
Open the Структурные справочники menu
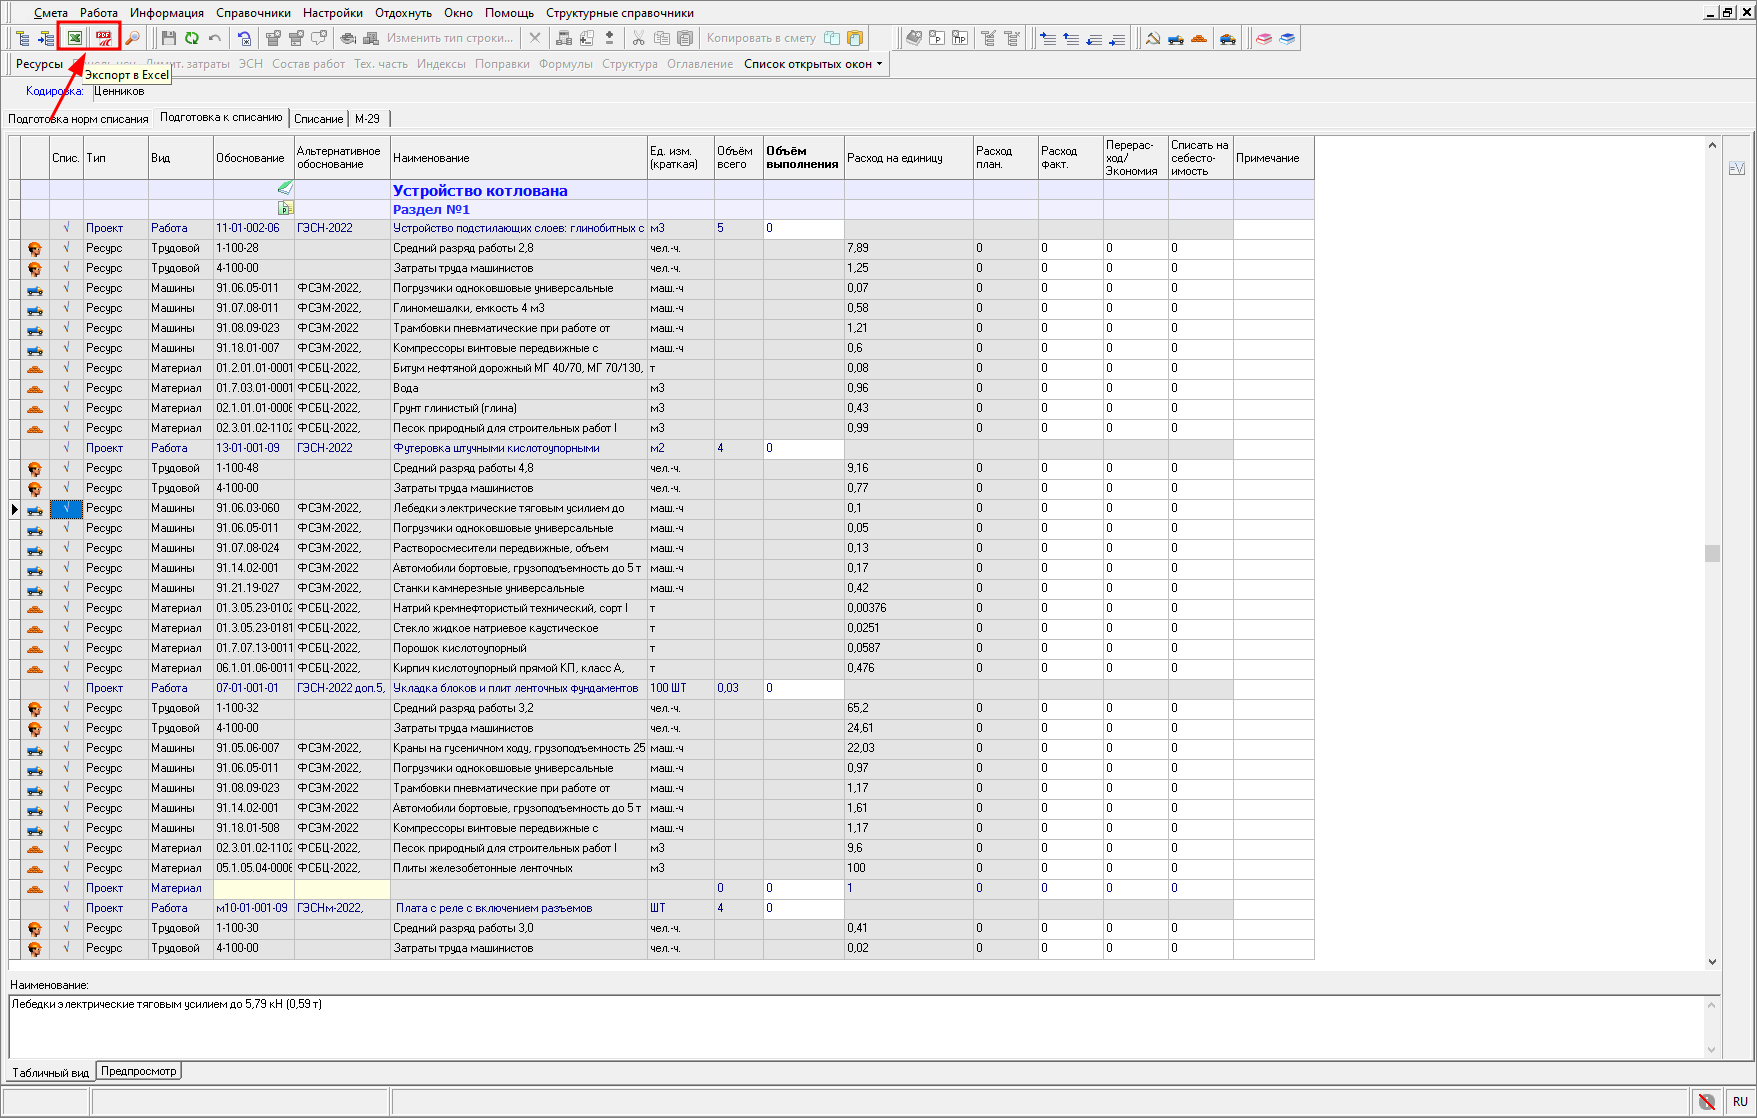tap(619, 13)
